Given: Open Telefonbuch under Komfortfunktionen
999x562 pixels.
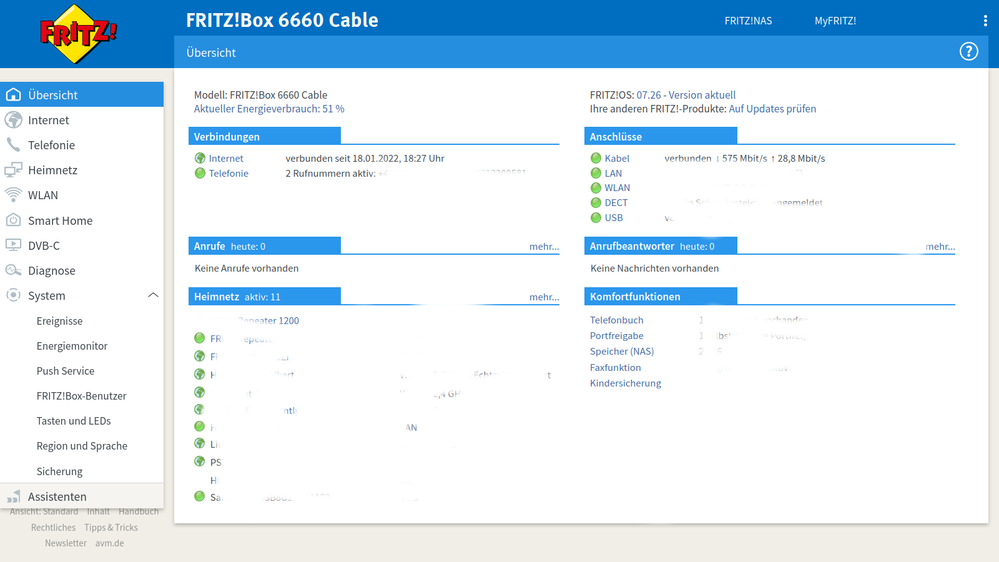Looking at the screenshot, I should click(x=617, y=320).
